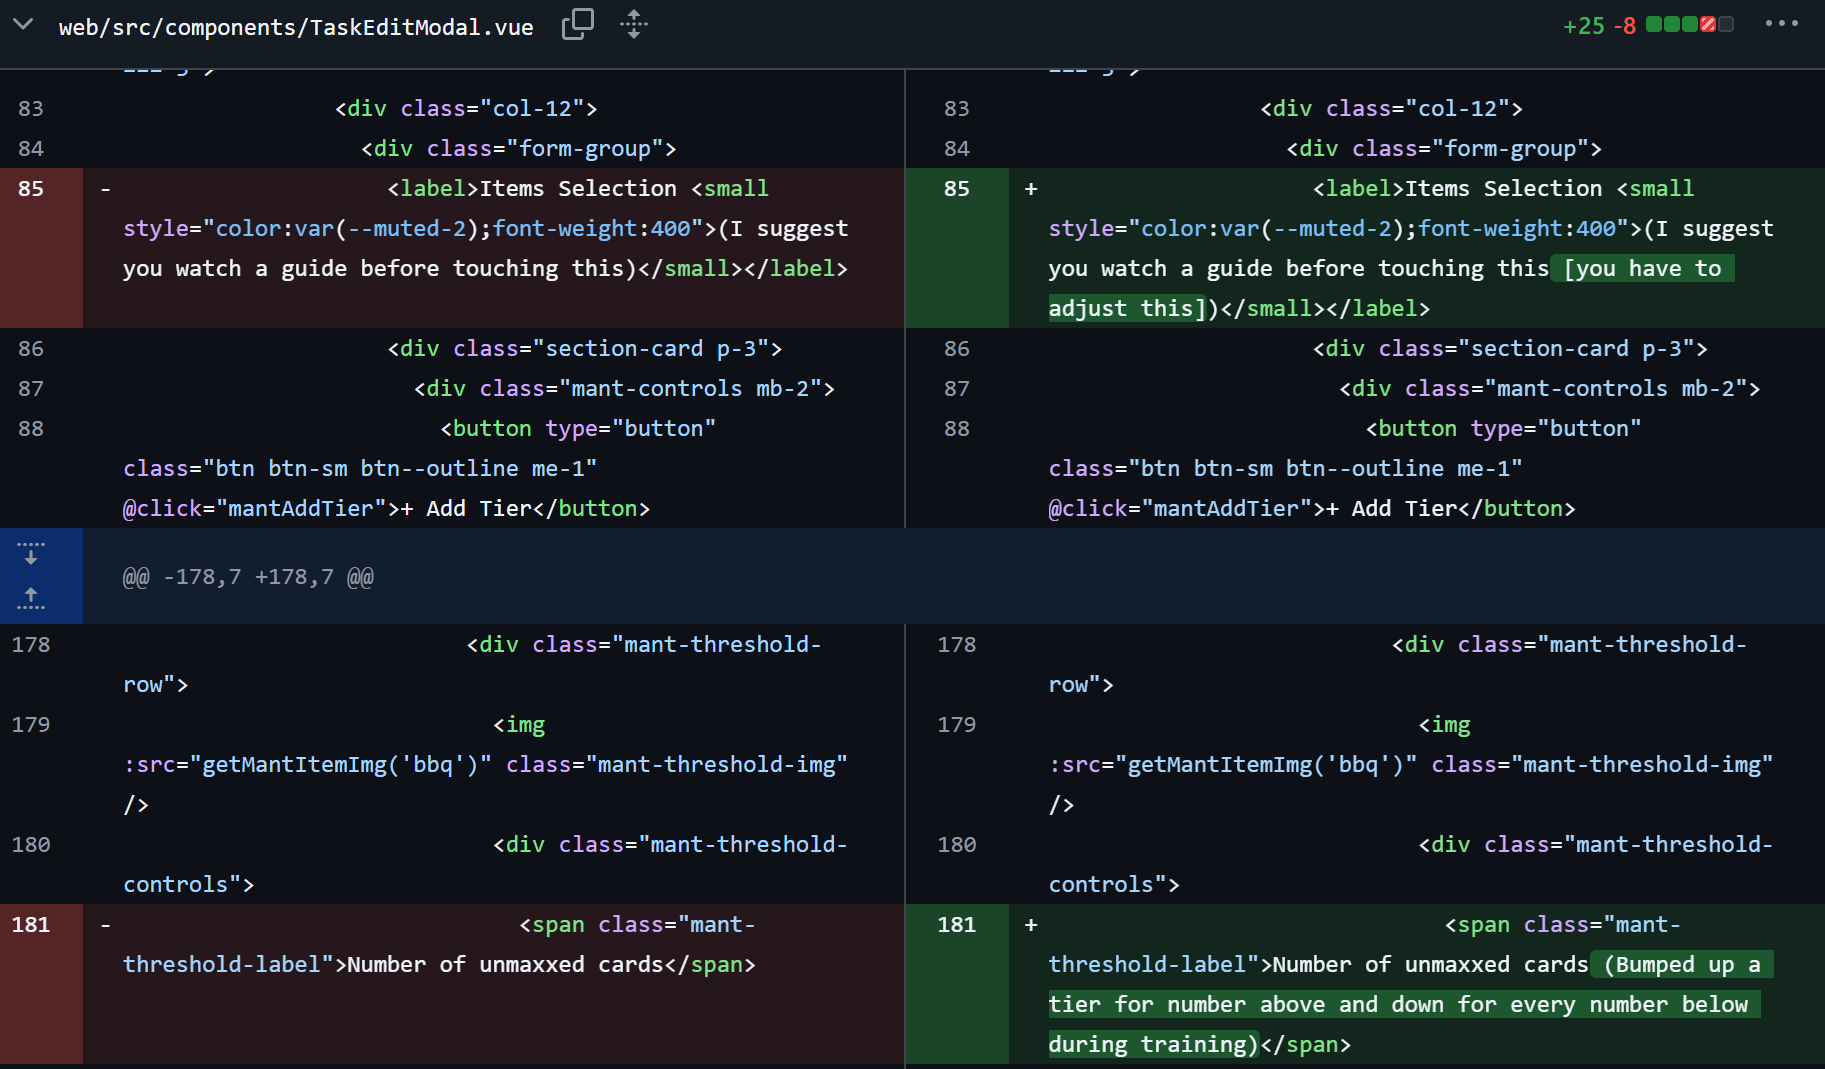Click "unmaxxed cards</span>" on the deleted line 181
The width and height of the screenshot is (1825, 1069).
pyautogui.click(x=618, y=964)
